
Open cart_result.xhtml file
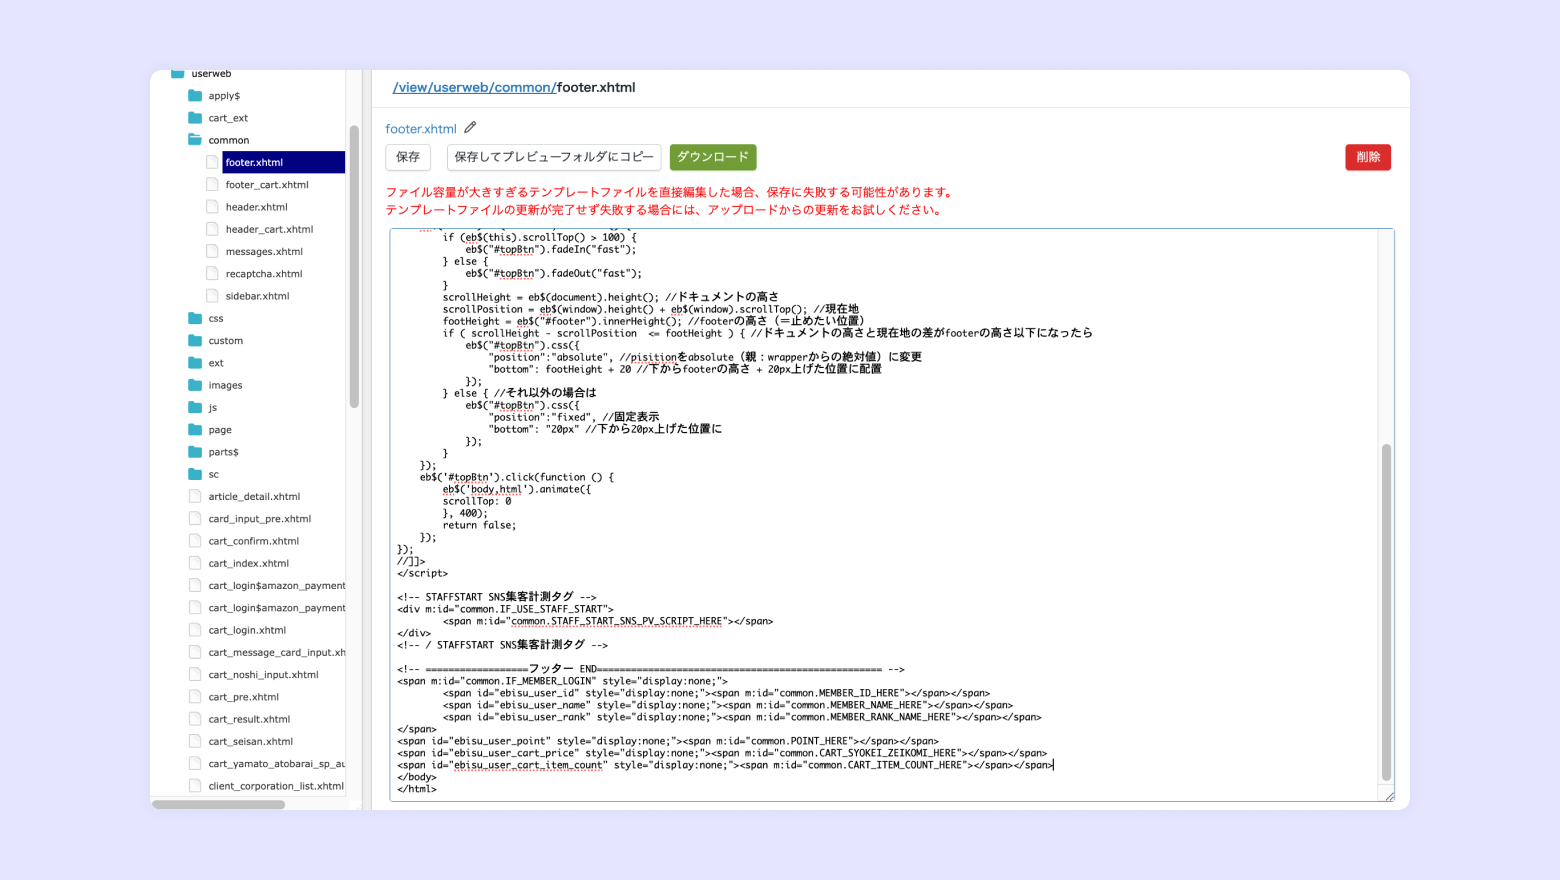pos(249,719)
